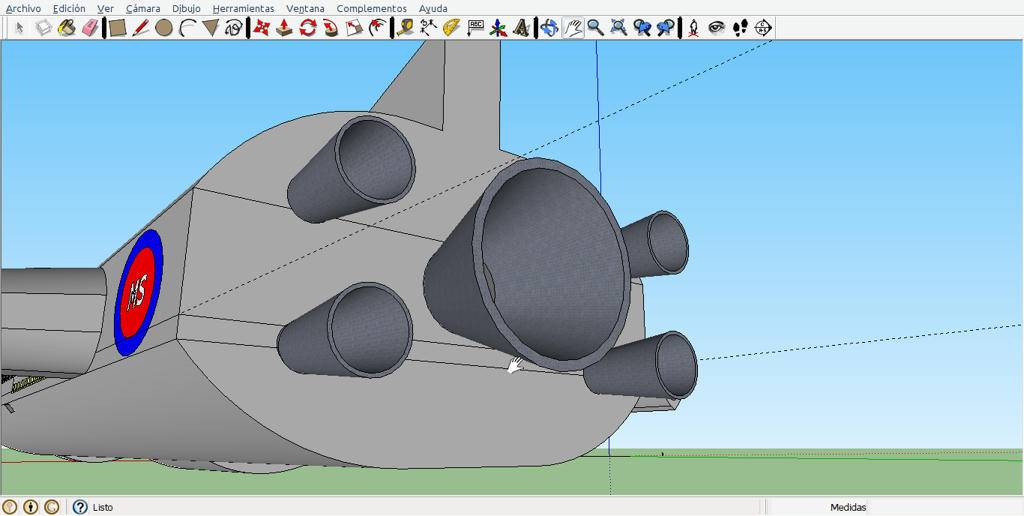Choose the Rectangle drawing tool

coord(118,27)
